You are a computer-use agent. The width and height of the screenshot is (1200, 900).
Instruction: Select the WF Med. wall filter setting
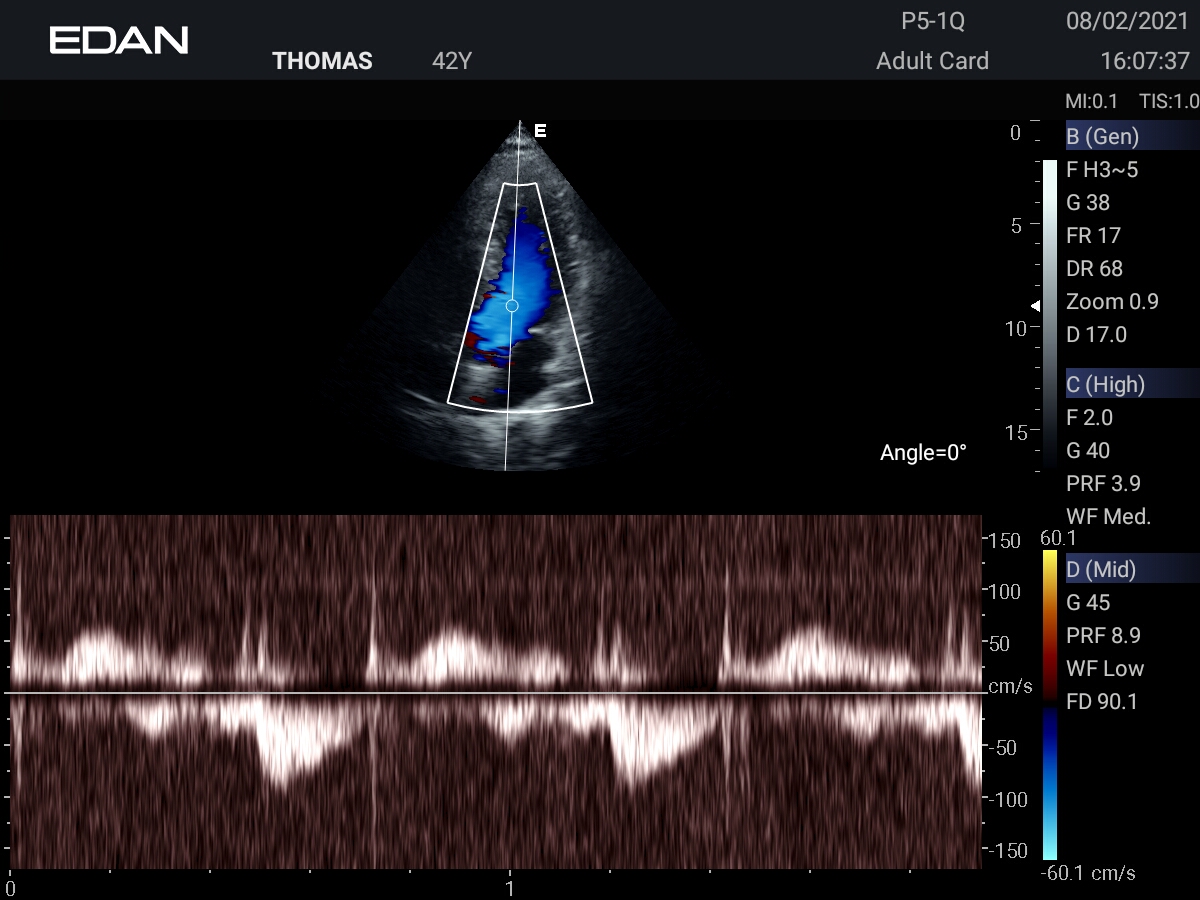click(1108, 516)
